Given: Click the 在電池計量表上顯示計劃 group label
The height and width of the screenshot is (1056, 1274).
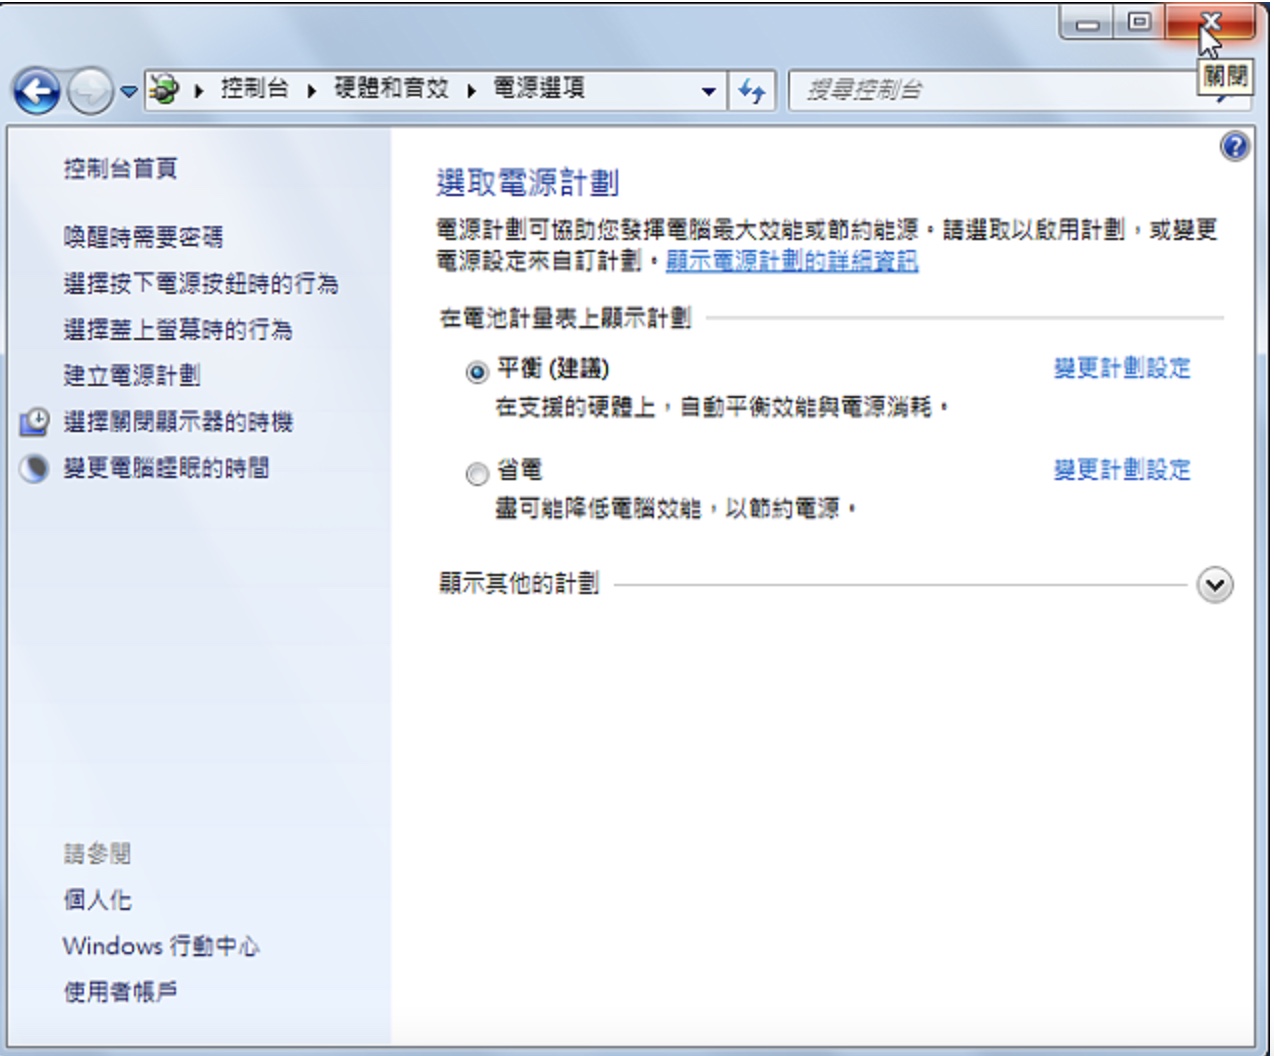Looking at the screenshot, I should point(565,318).
